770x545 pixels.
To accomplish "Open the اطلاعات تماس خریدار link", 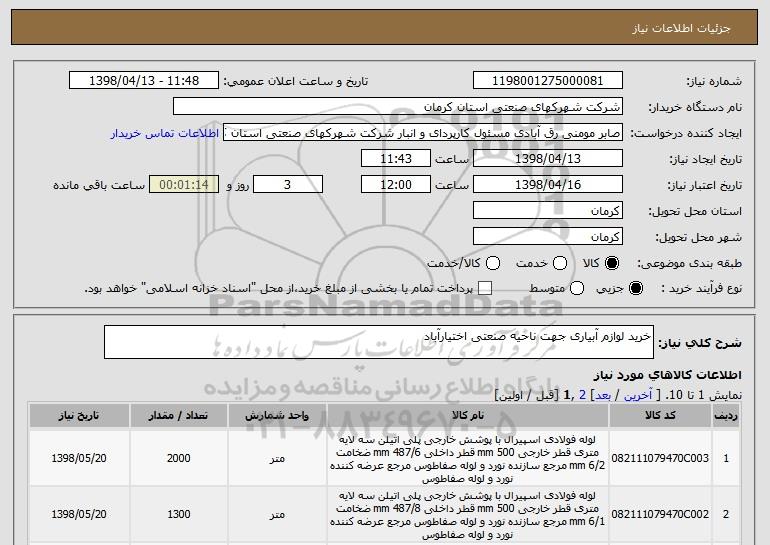I will [x=165, y=133].
